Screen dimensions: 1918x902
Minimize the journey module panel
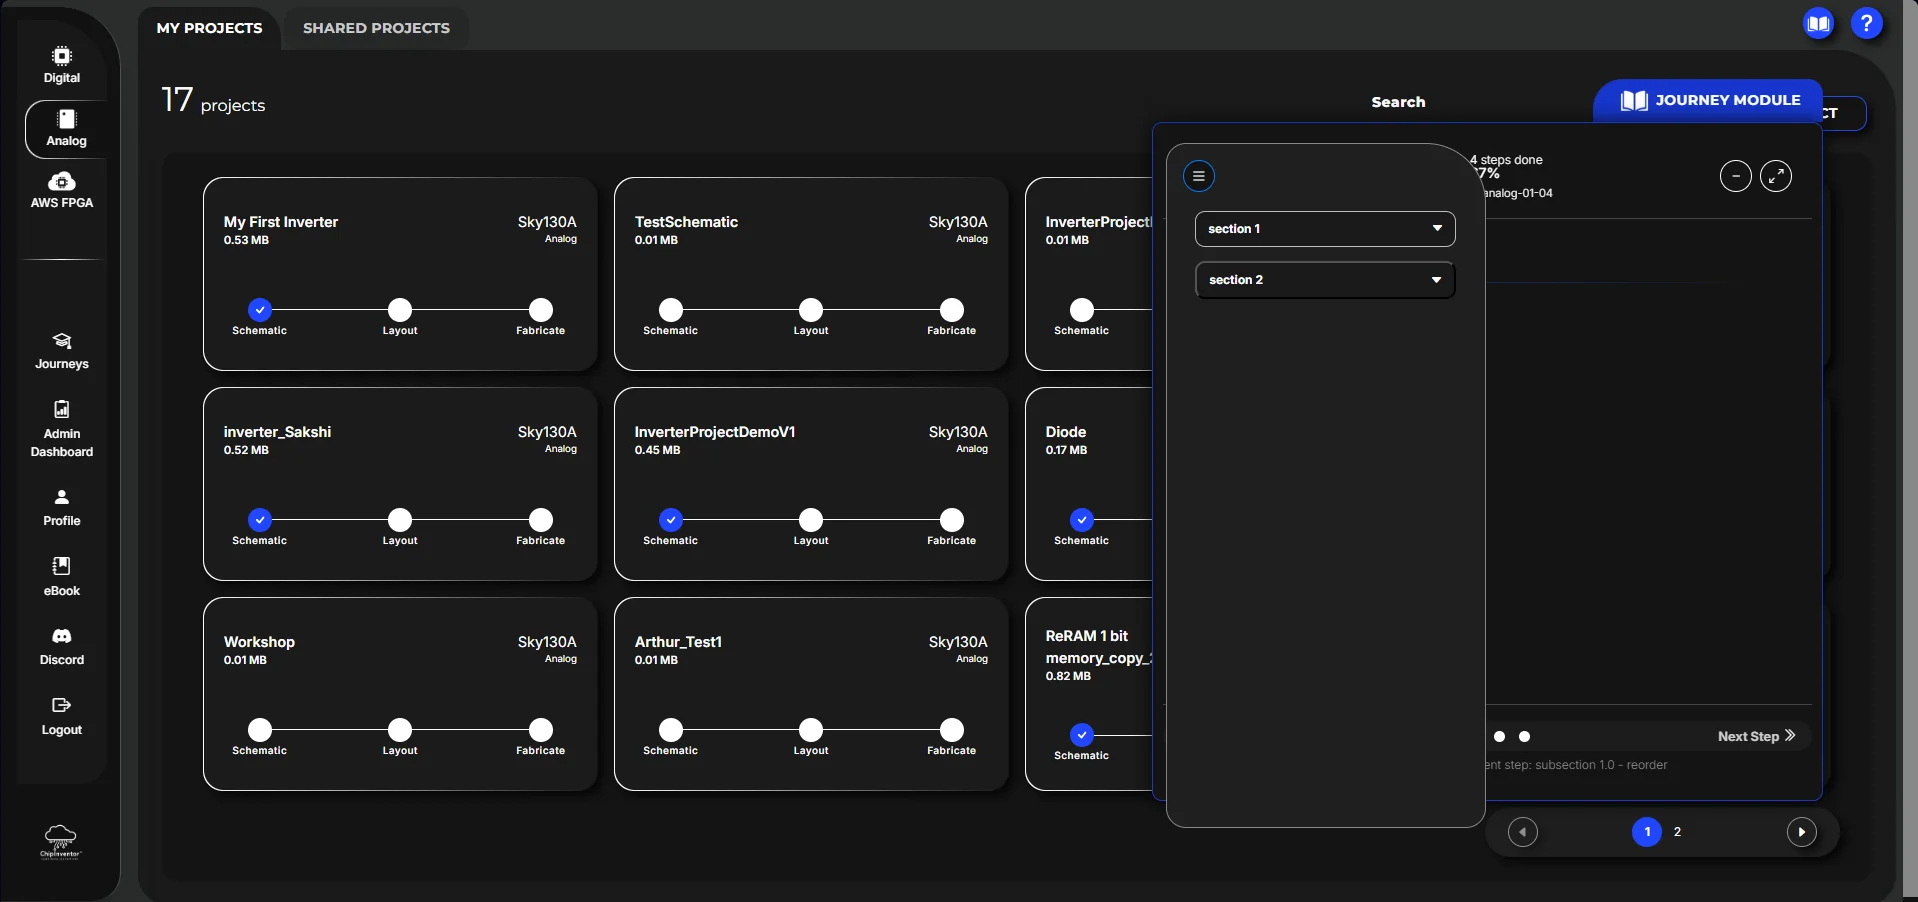[1735, 176]
